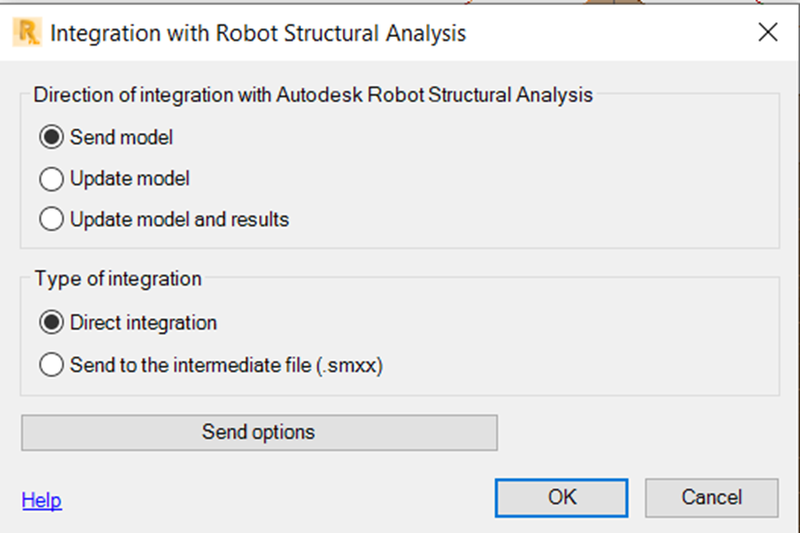Click the 'Type of integration' group heading

click(118, 279)
